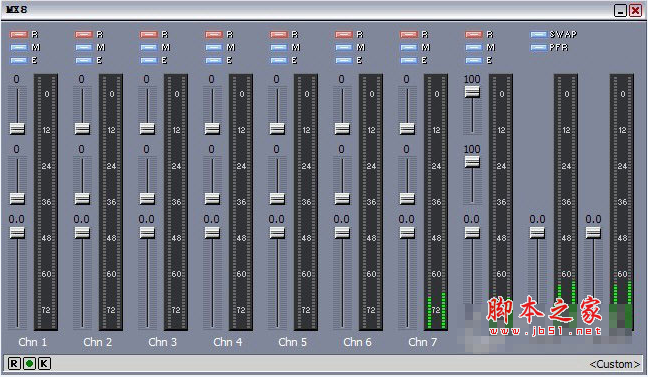Viewport: 648px width, 377px height.
Task: Close the MX8 window
Action: pyautogui.click(x=635, y=10)
